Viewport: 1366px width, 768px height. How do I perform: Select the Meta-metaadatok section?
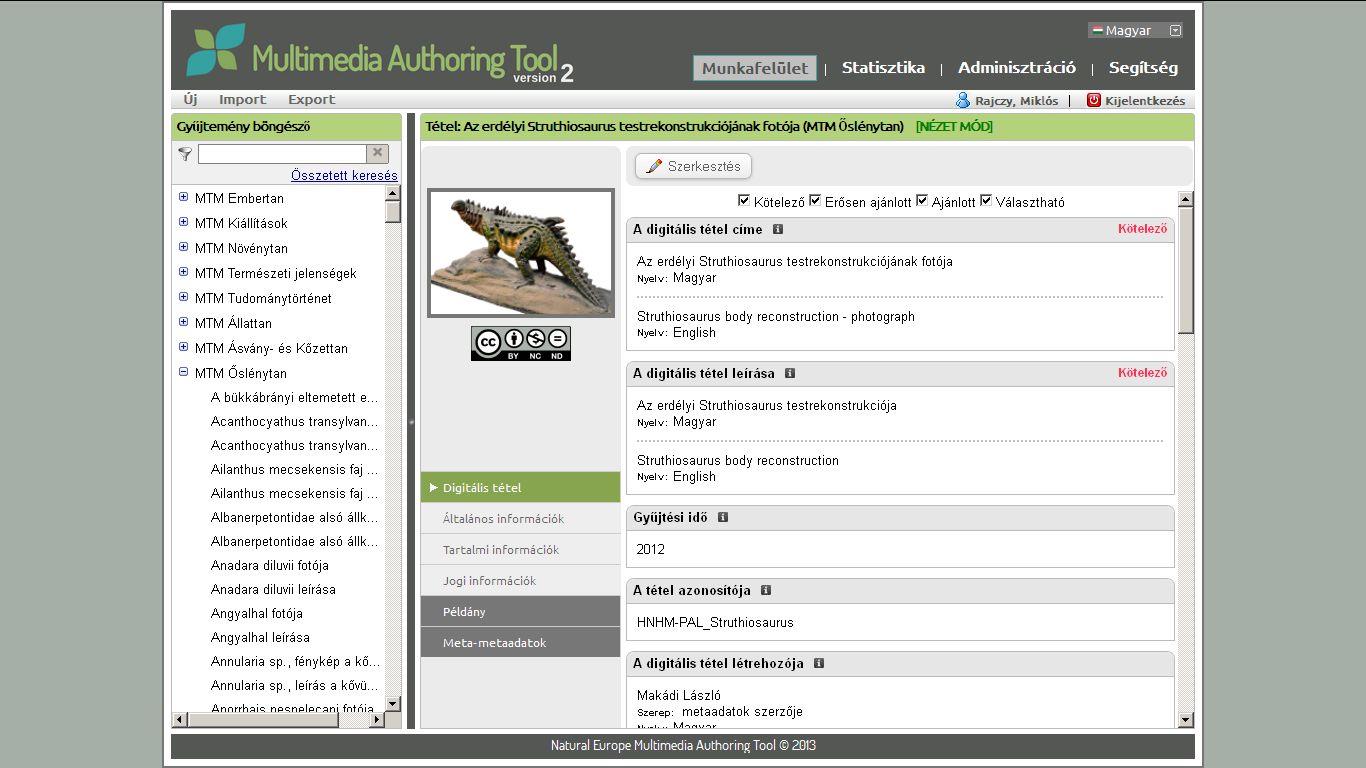coord(520,642)
